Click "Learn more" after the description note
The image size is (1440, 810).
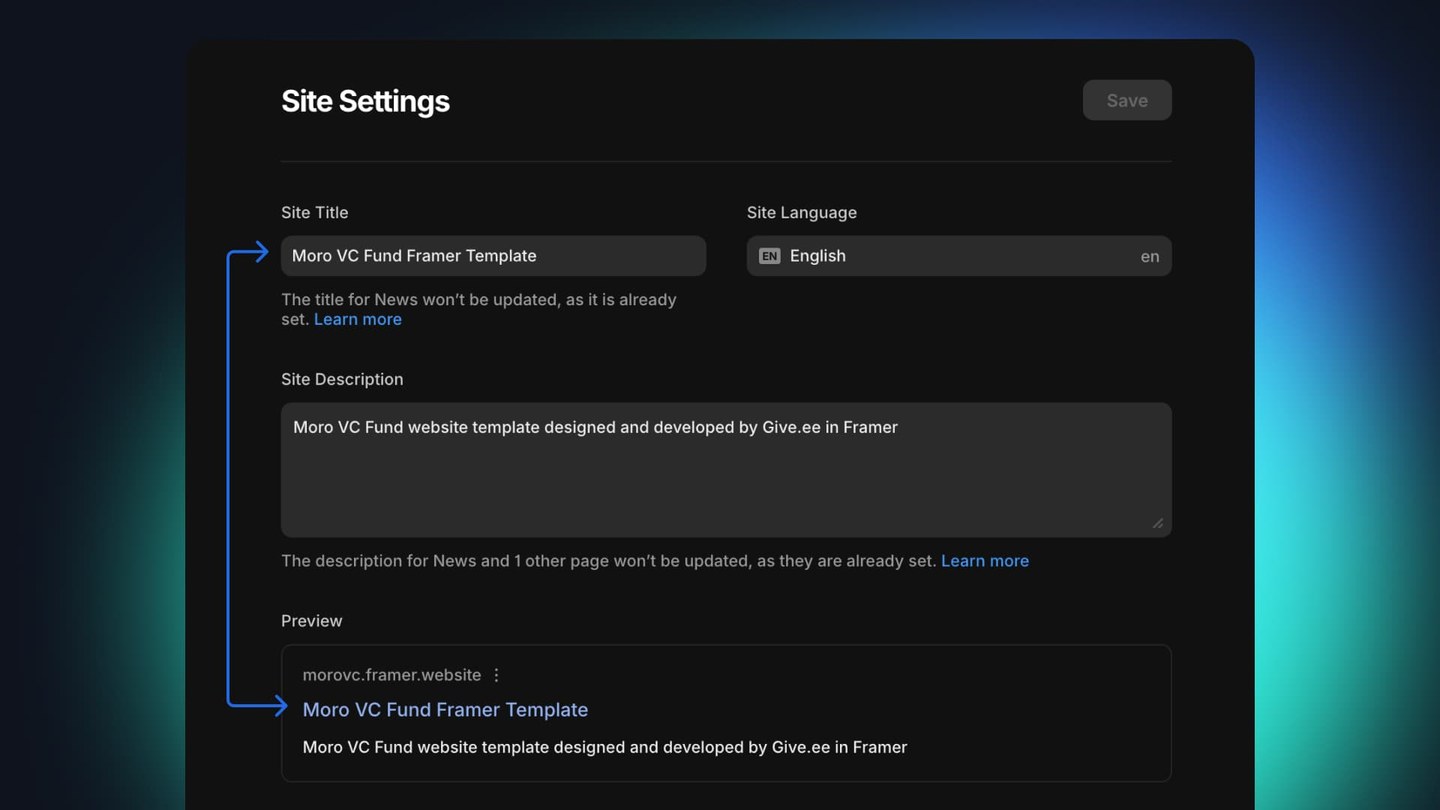click(984, 561)
